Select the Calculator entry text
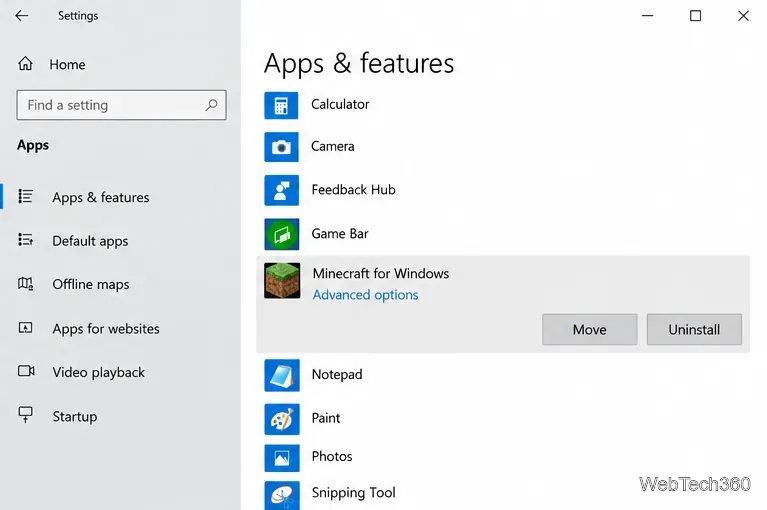767x510 pixels. point(340,104)
